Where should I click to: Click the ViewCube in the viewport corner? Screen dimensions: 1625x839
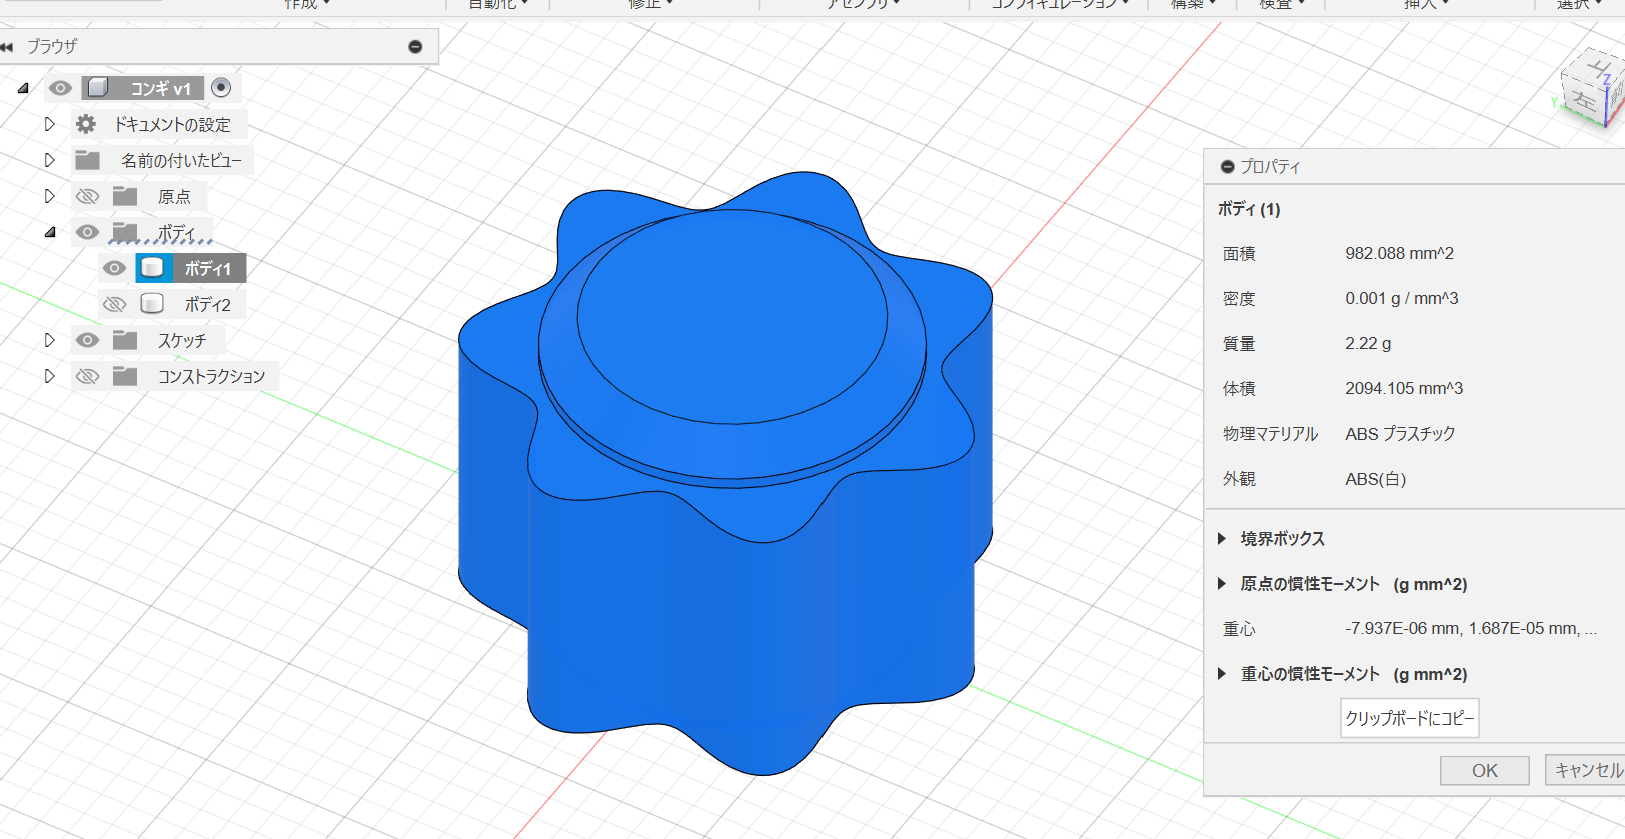(1594, 90)
